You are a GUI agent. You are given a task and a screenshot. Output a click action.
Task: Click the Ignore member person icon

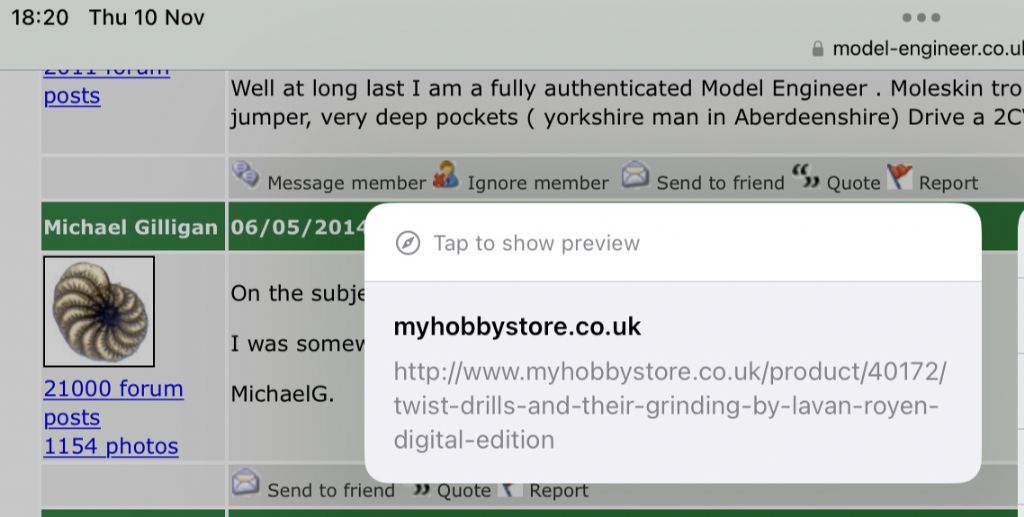(x=445, y=174)
